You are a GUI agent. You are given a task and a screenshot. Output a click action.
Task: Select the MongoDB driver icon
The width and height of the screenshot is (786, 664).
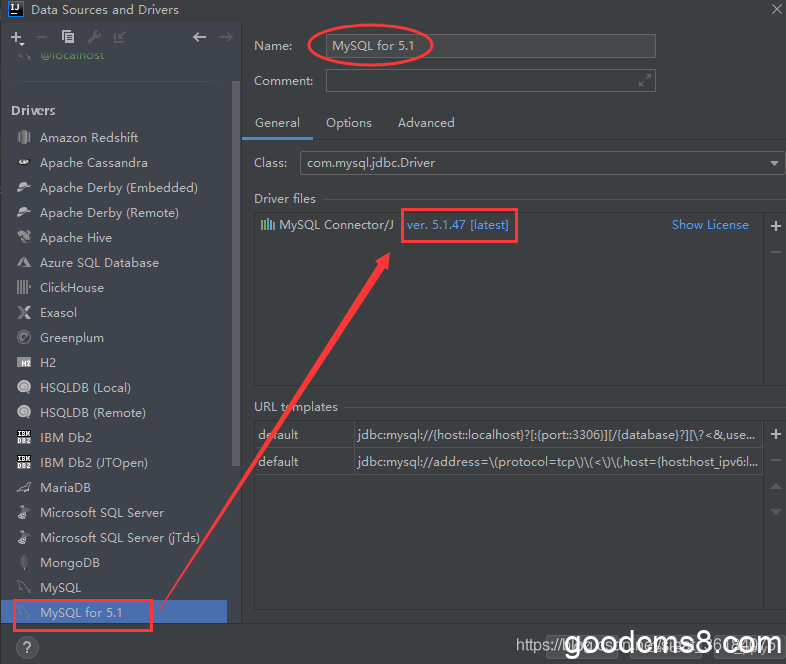[x=24, y=562]
